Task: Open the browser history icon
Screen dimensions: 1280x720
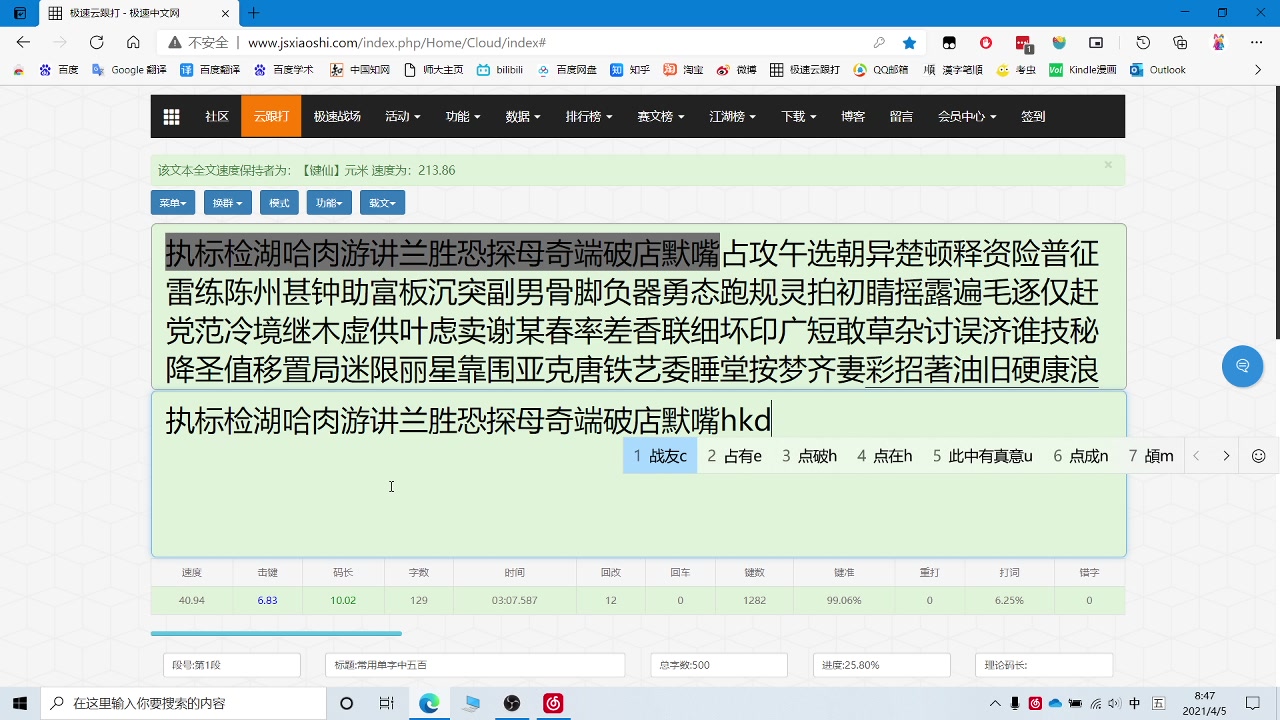Action: tap(1143, 42)
